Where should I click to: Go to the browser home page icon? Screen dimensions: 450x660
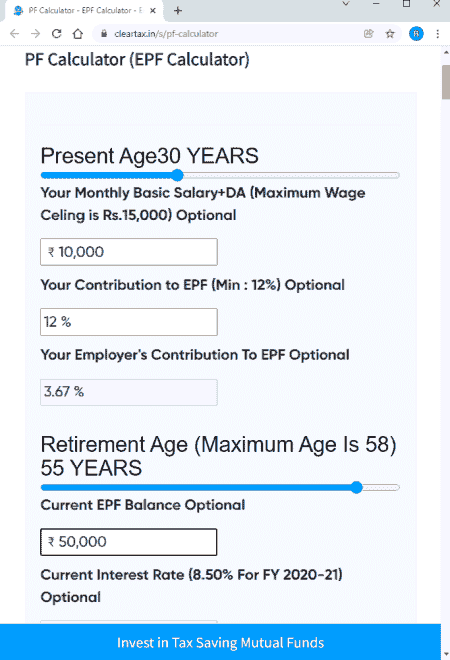[x=78, y=34]
